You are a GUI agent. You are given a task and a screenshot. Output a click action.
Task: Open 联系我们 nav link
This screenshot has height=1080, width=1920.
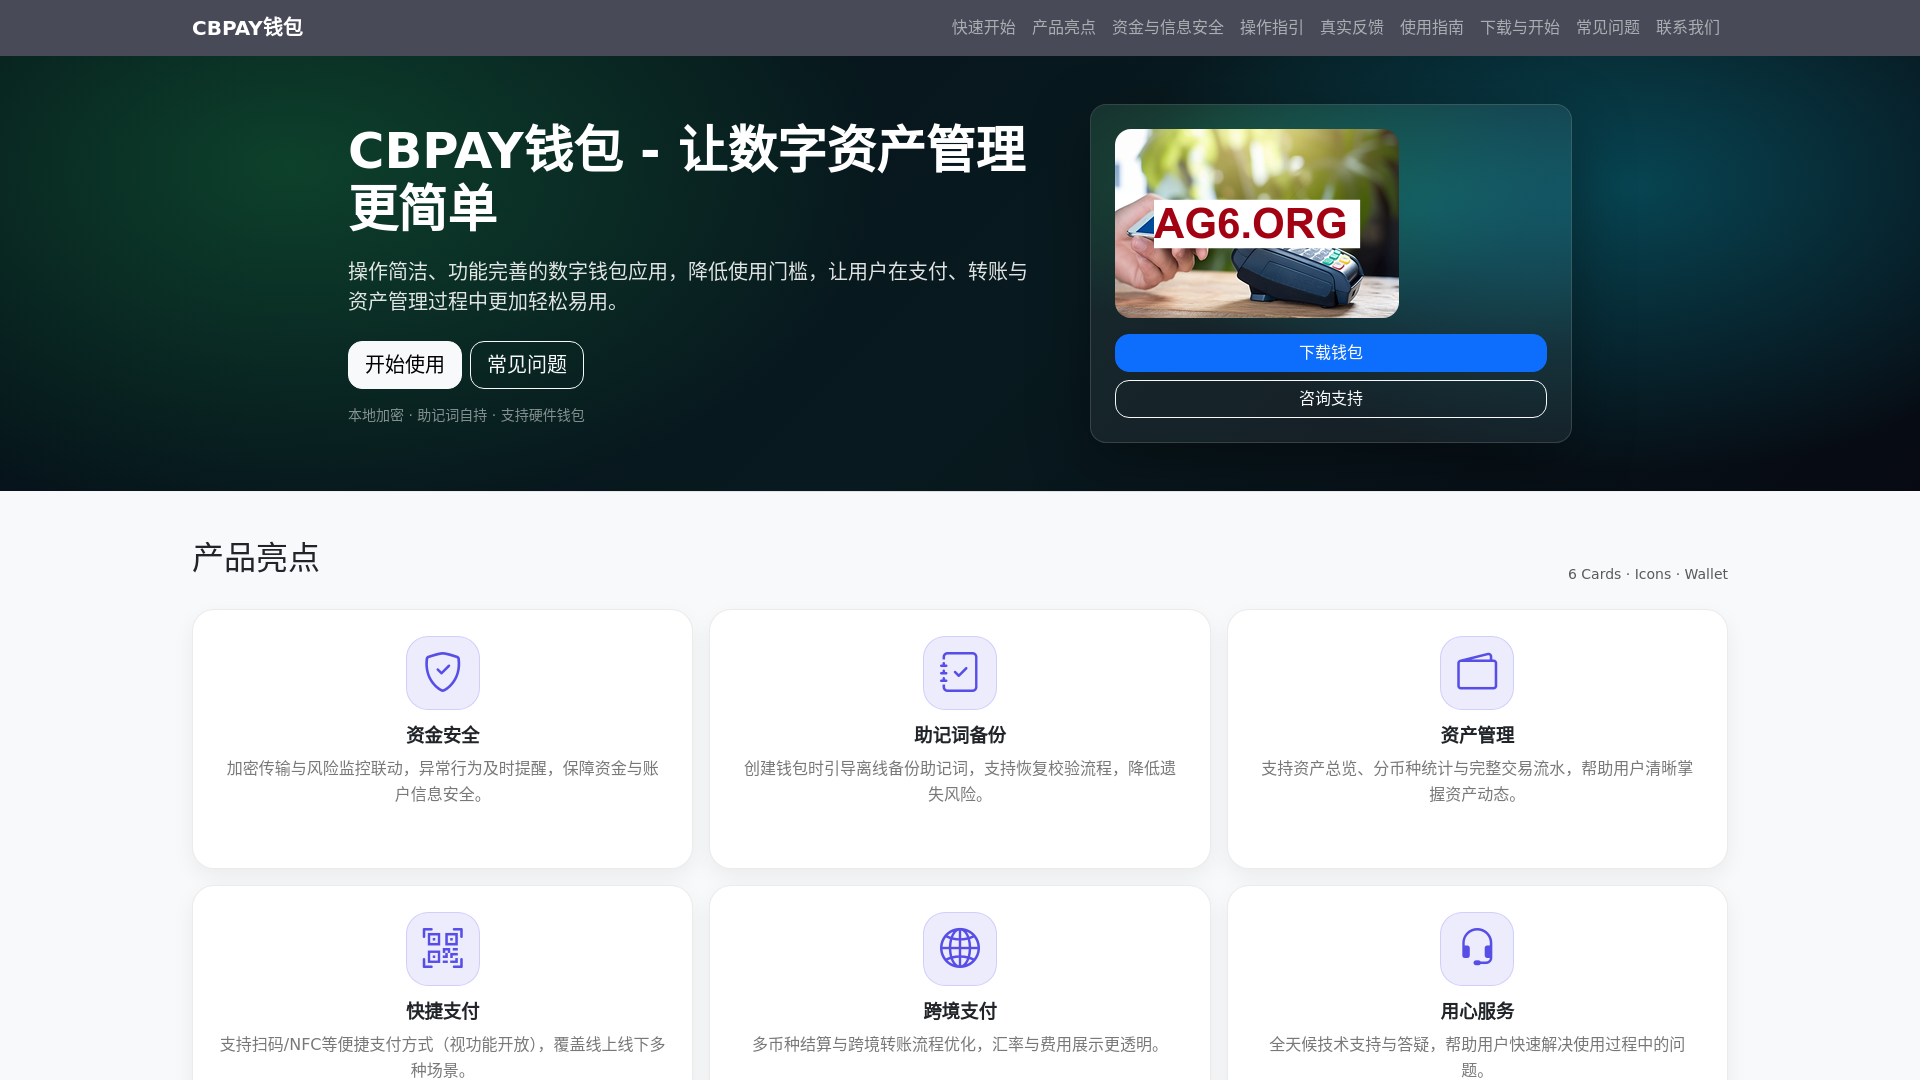[1688, 28]
